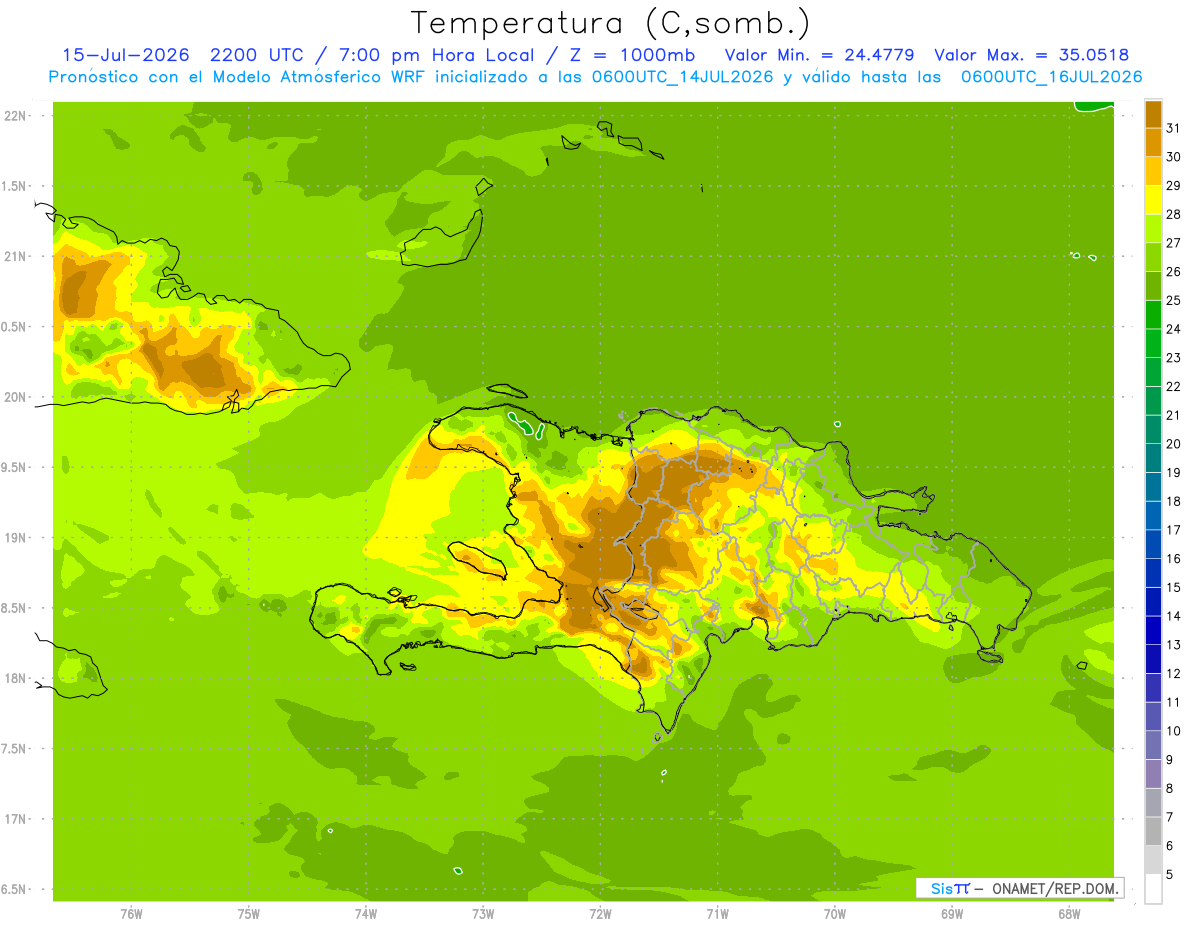This screenshot has height=927, width=1200.
Task: Click the "6.5N" latitude axis label
Action: point(16,889)
